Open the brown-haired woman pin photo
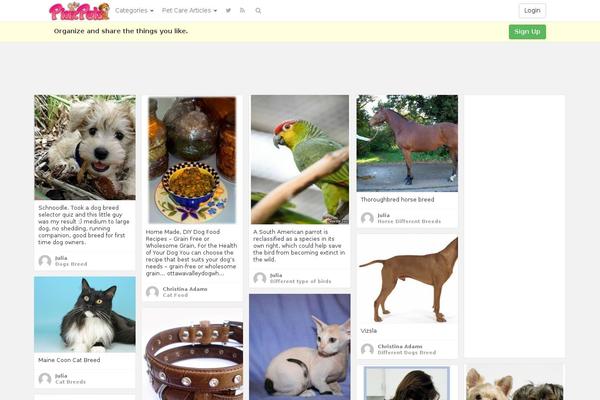This screenshot has width=600, height=400. click(407, 384)
